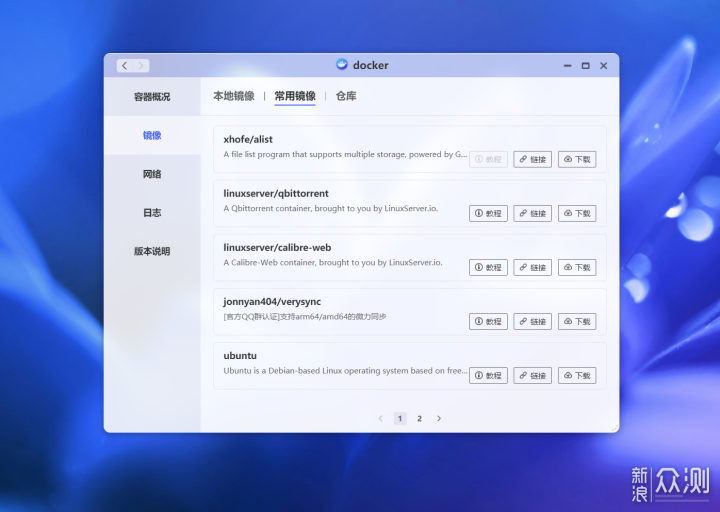Open 链接 for linuxserver/calibre-web

click(x=533, y=267)
